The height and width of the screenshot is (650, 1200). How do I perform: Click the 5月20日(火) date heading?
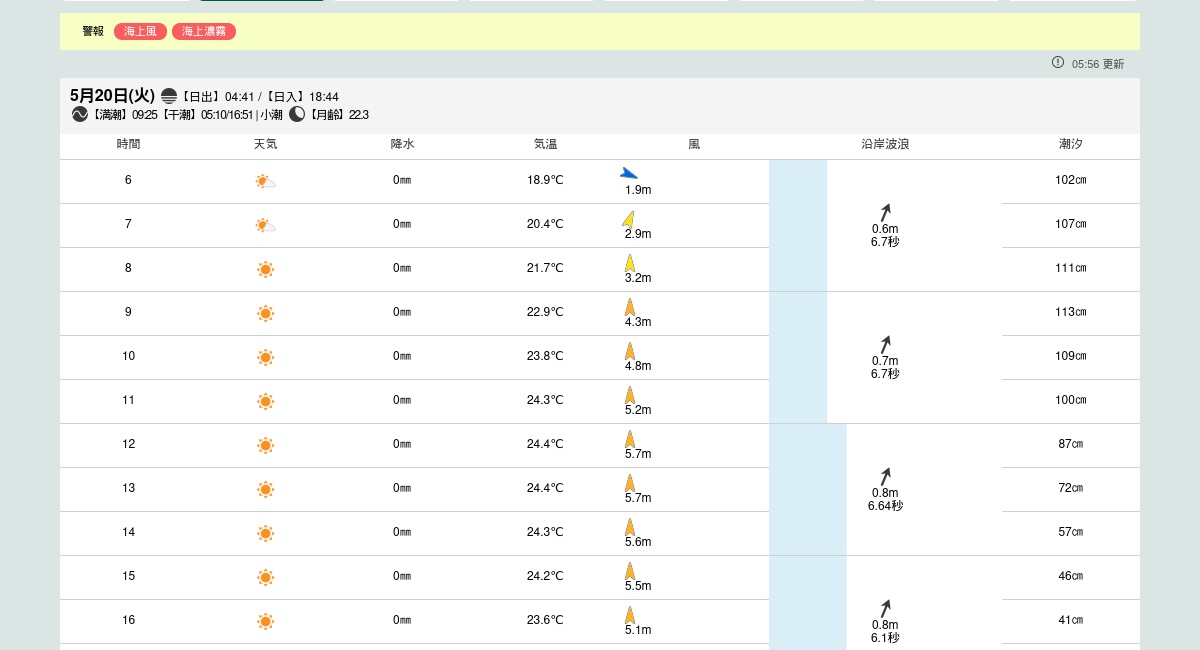coord(112,96)
